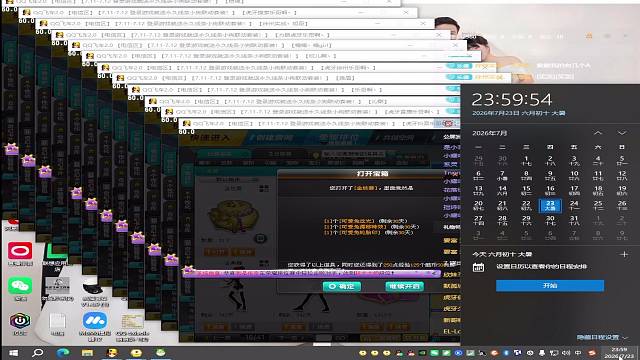
Task: Switch to the QQ飞车 racer taskbar icon
Action: (x=112, y=353)
